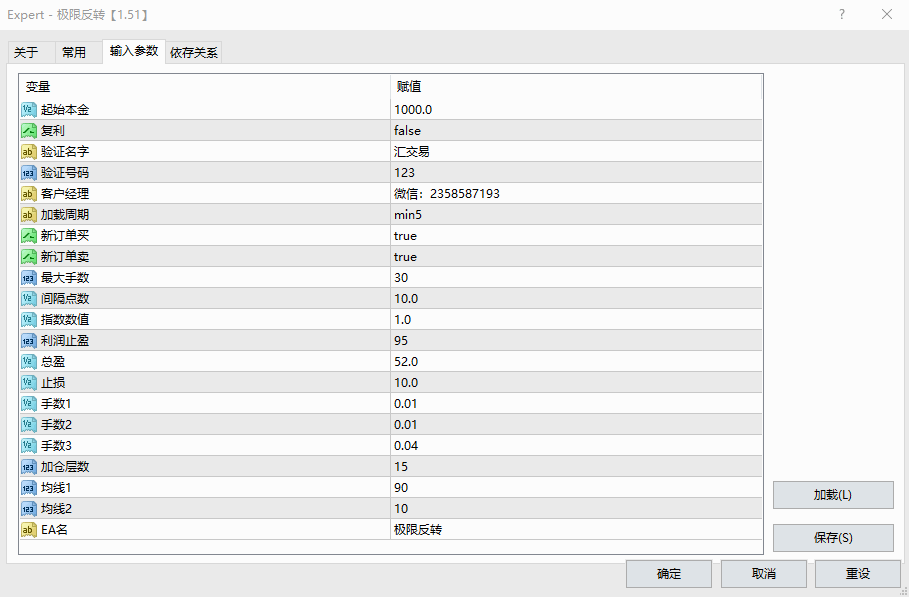Click the 加载(L) button
This screenshot has width=909, height=597.
[833, 495]
